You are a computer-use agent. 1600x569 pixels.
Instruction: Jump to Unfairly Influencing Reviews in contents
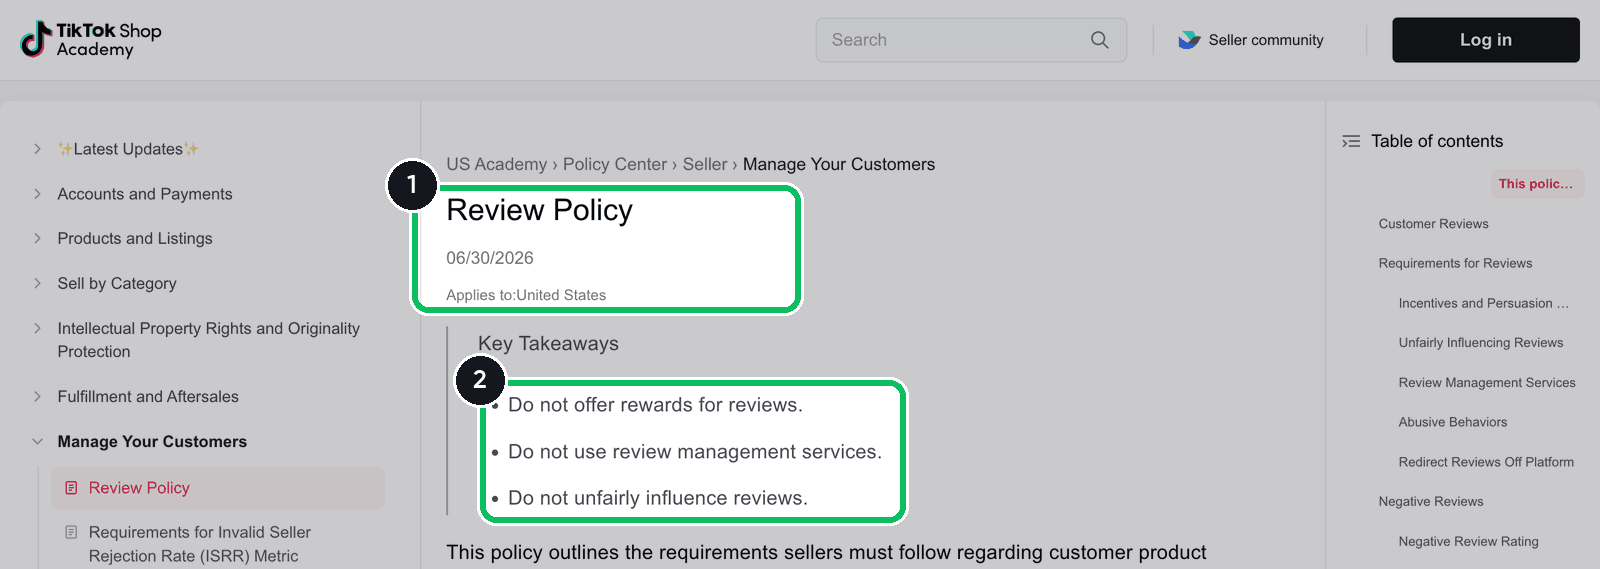1481,343
